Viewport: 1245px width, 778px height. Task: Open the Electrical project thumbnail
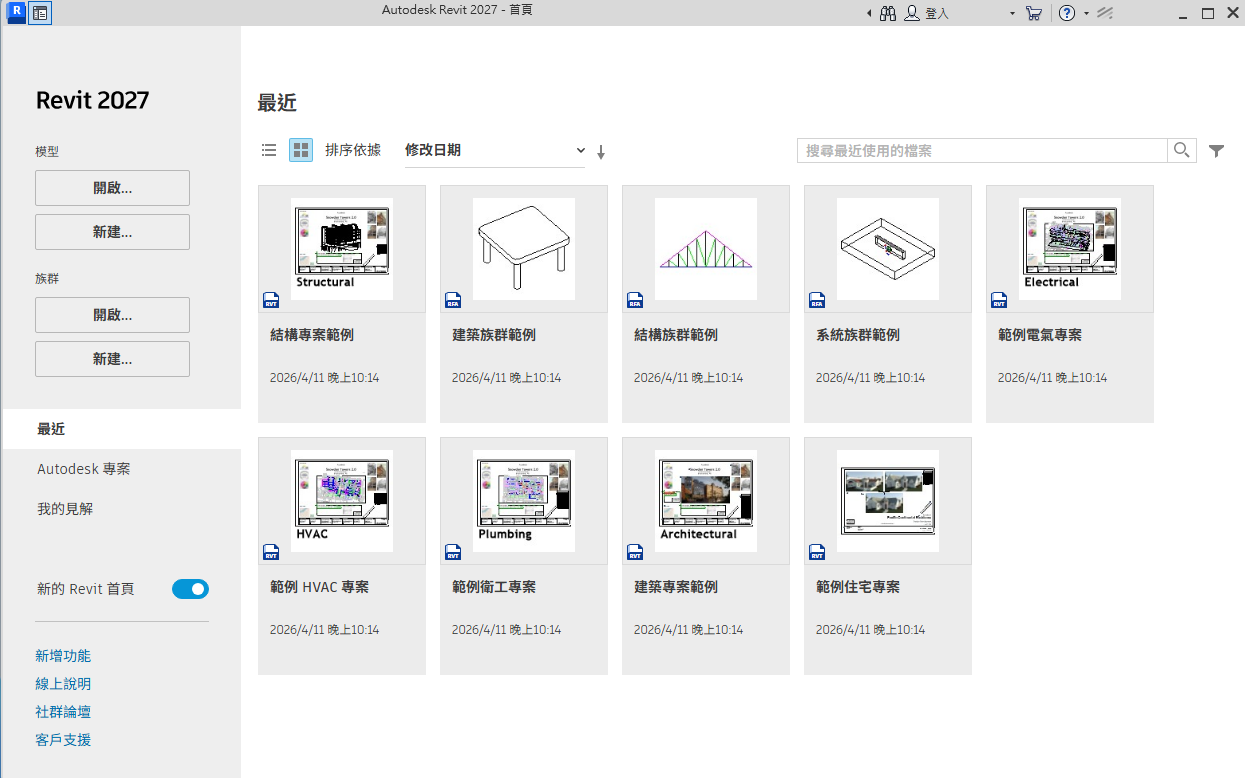click(1070, 249)
